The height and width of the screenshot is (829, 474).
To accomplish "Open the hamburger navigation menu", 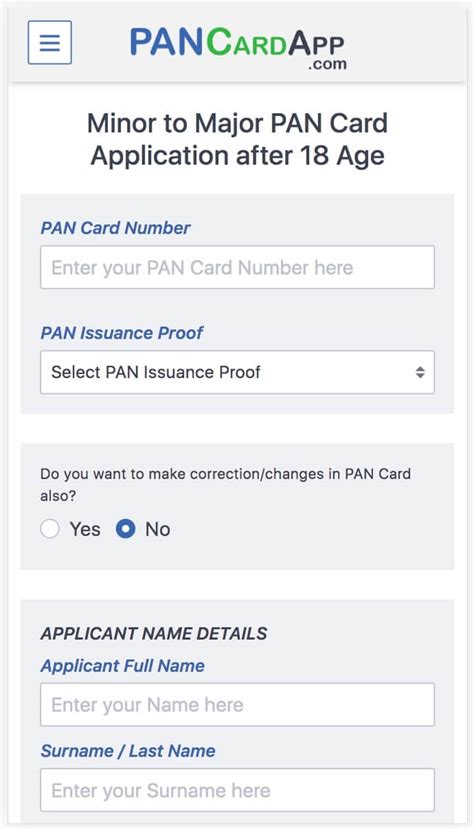I will [x=50, y=42].
